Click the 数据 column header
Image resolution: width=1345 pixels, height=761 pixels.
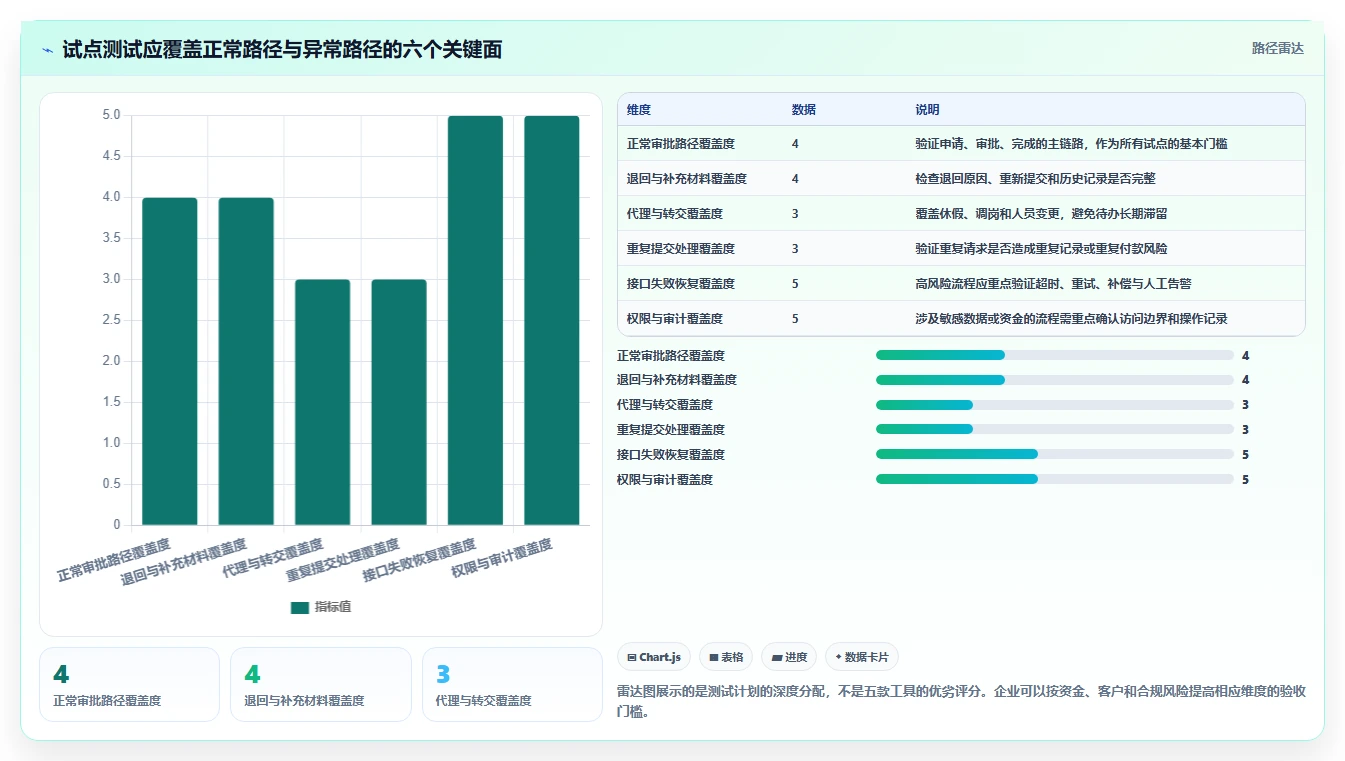tap(804, 109)
